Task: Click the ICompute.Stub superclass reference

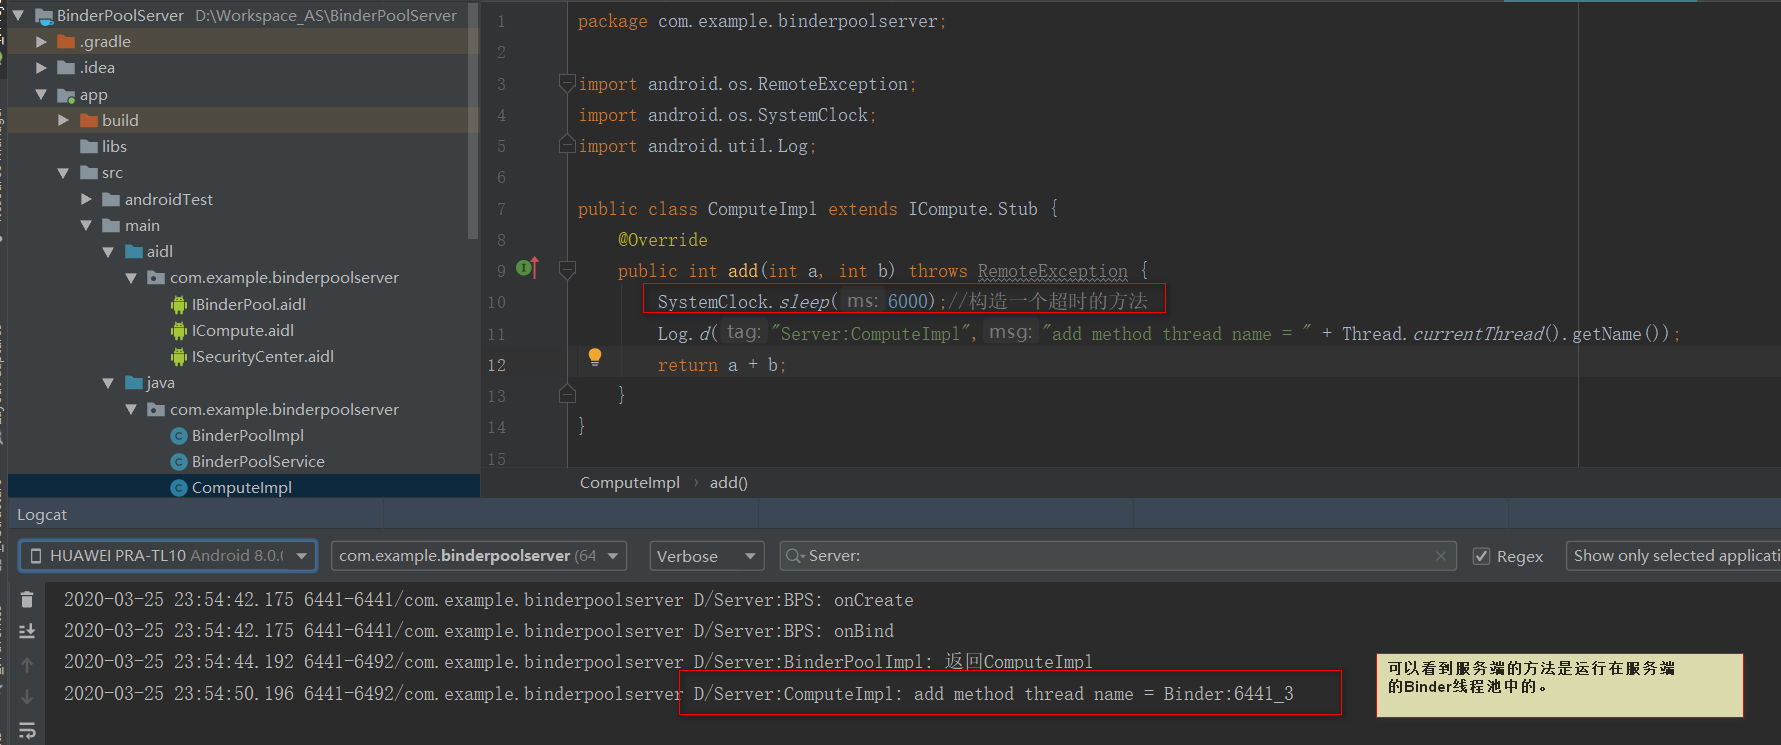Action: pos(972,209)
